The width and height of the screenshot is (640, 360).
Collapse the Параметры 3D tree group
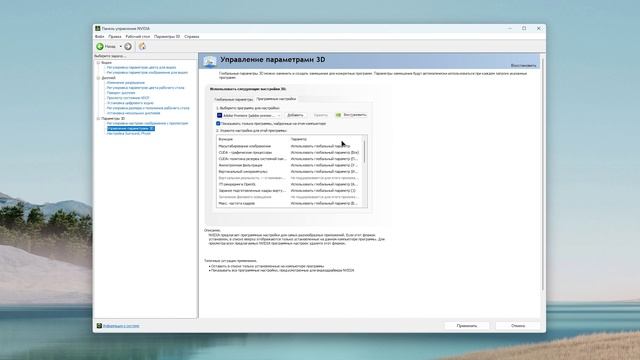coord(98,118)
